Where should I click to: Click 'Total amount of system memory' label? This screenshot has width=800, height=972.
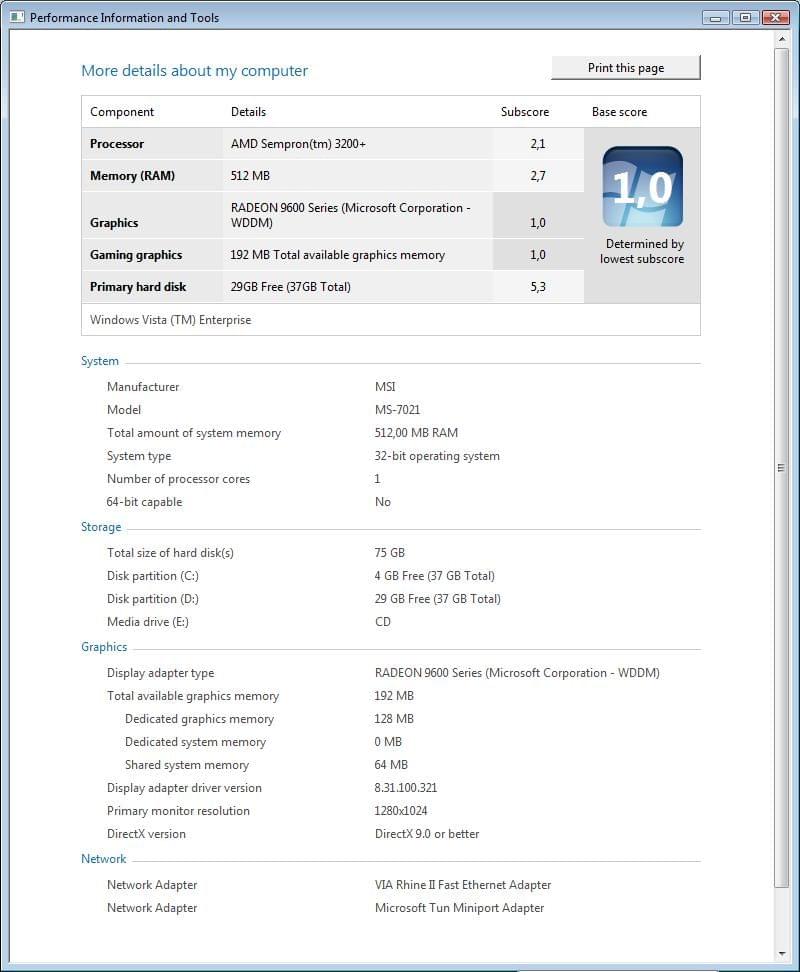[193, 433]
